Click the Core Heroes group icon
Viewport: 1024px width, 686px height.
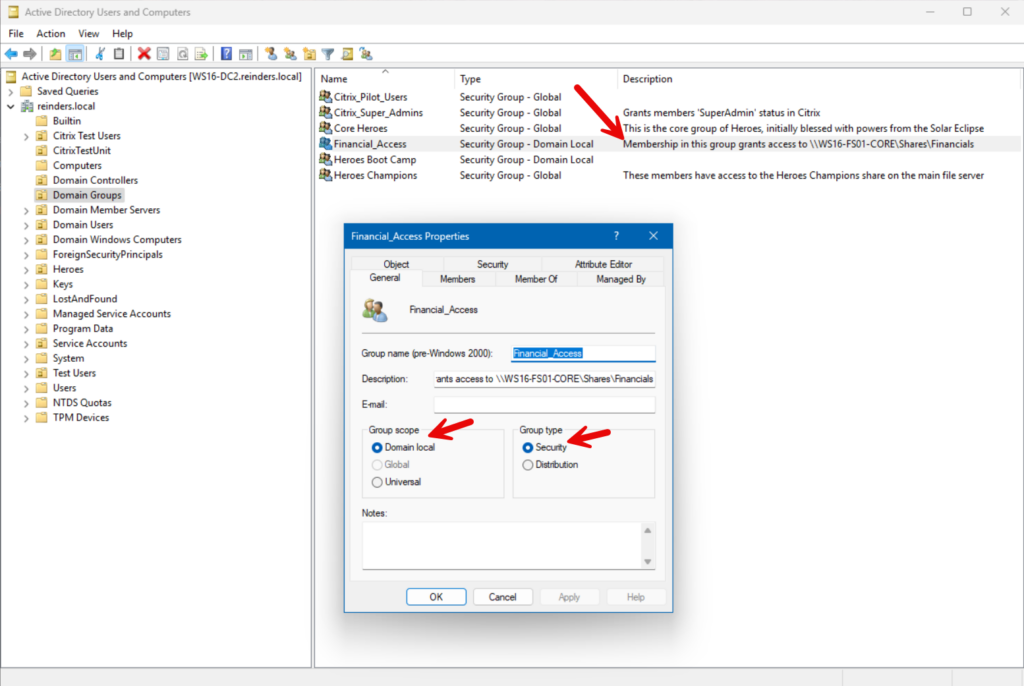point(325,128)
